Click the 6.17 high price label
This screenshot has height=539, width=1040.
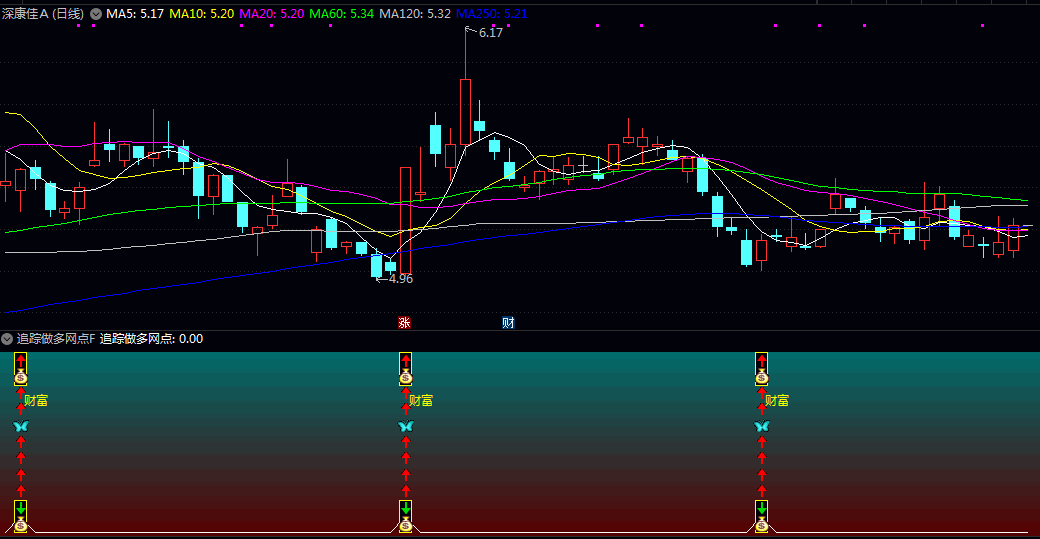(490, 32)
